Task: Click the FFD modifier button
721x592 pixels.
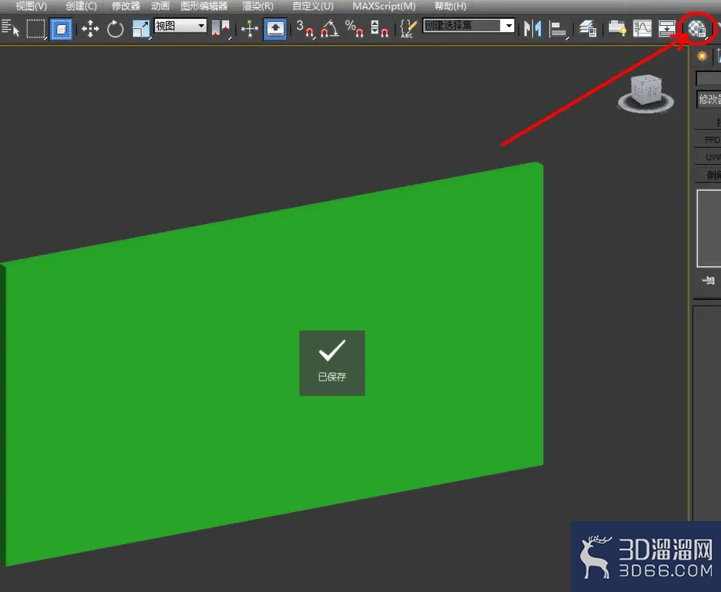Action: (x=708, y=139)
